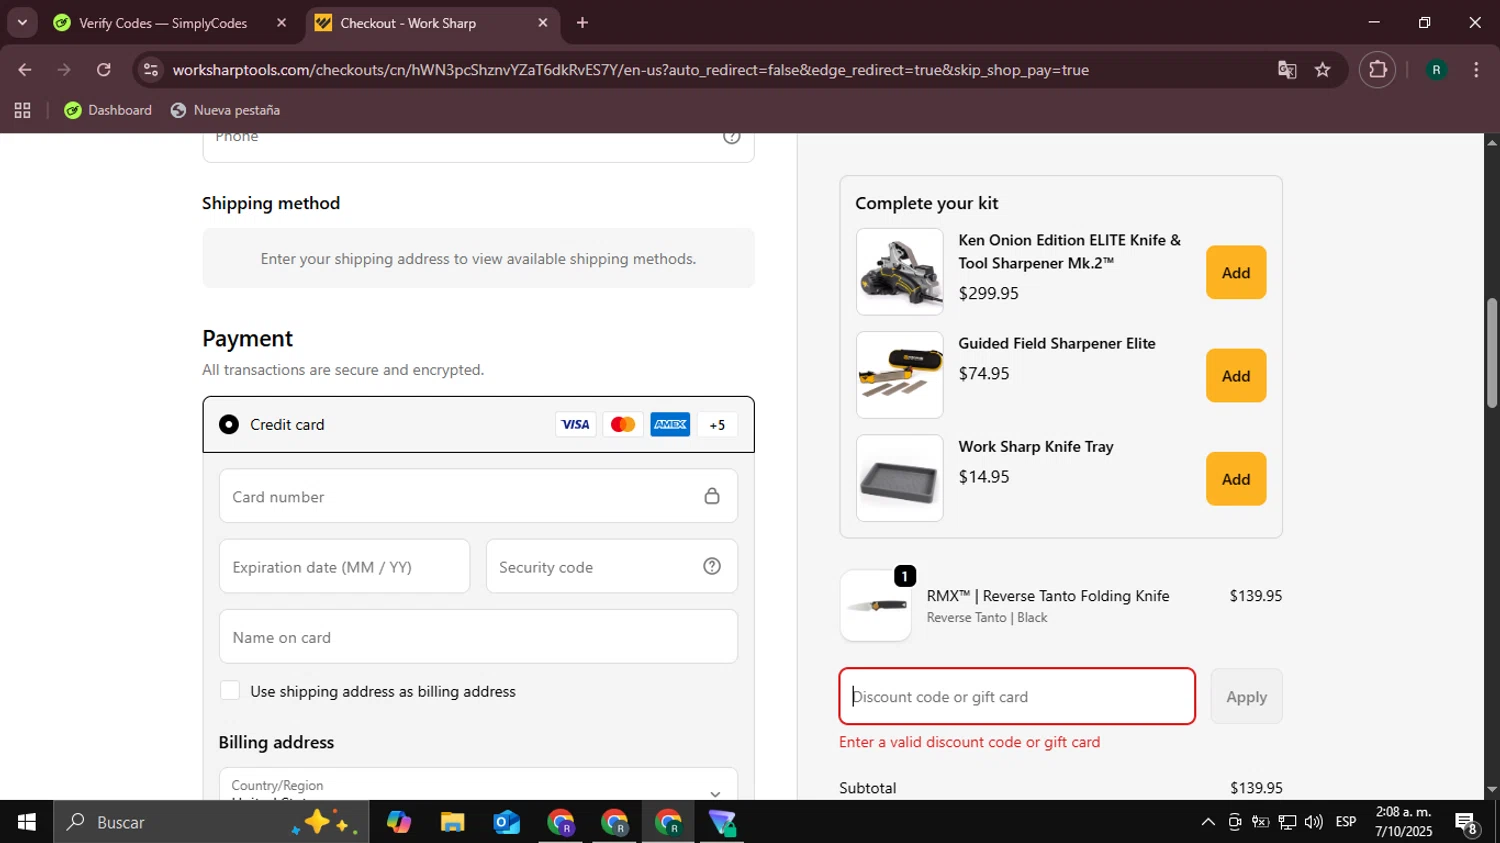Click the padlock icon in Card number
Image resolution: width=1500 pixels, height=843 pixels.
[712, 496]
